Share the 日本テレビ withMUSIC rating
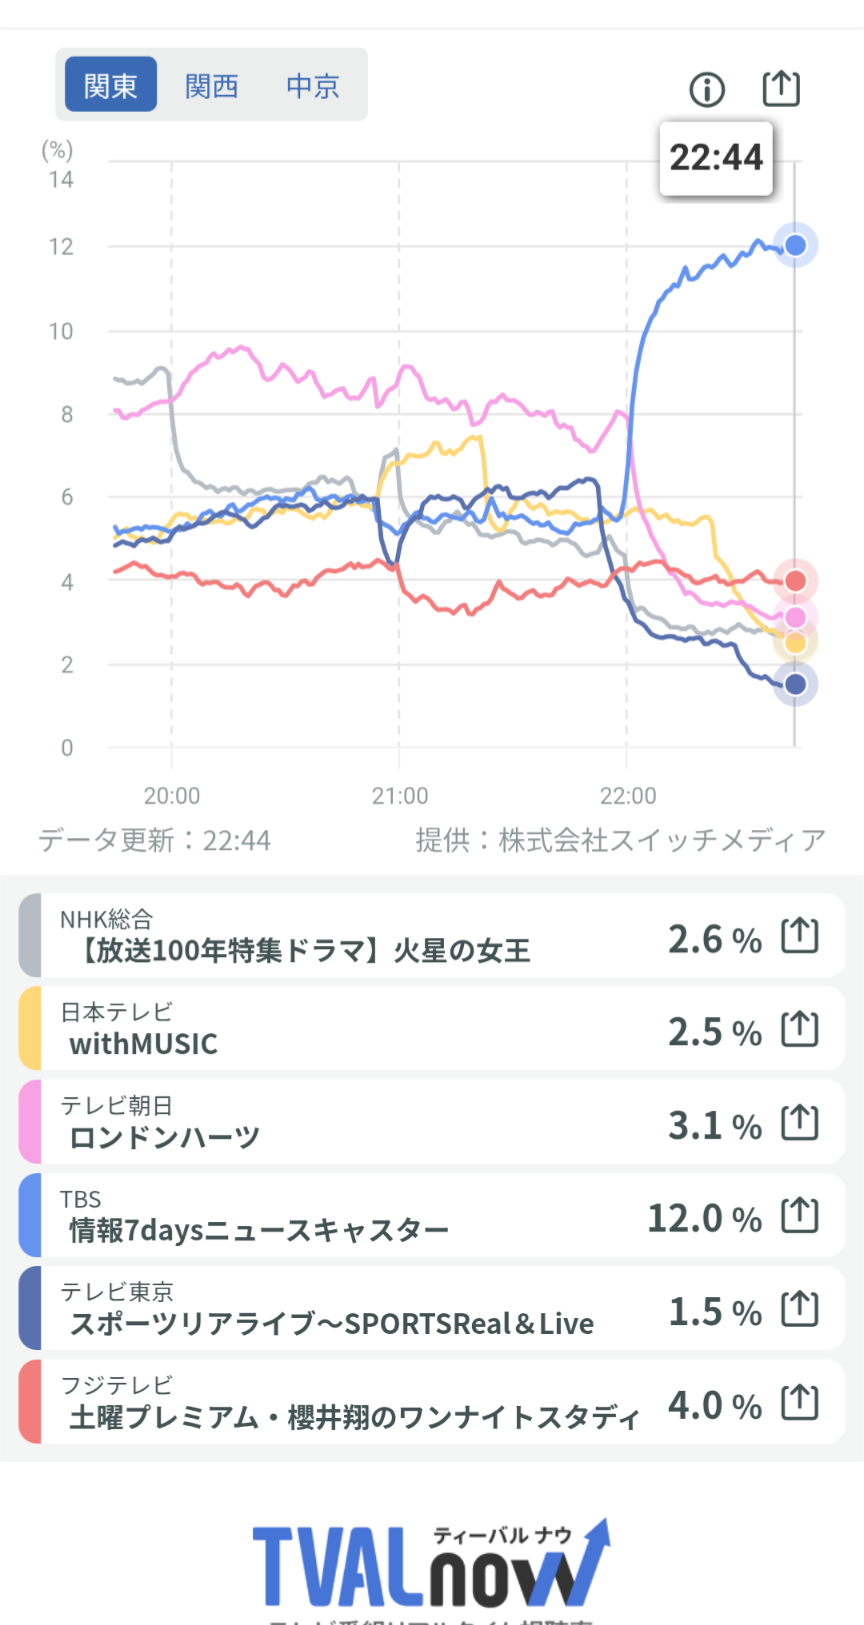The image size is (864, 1625). click(x=800, y=1029)
